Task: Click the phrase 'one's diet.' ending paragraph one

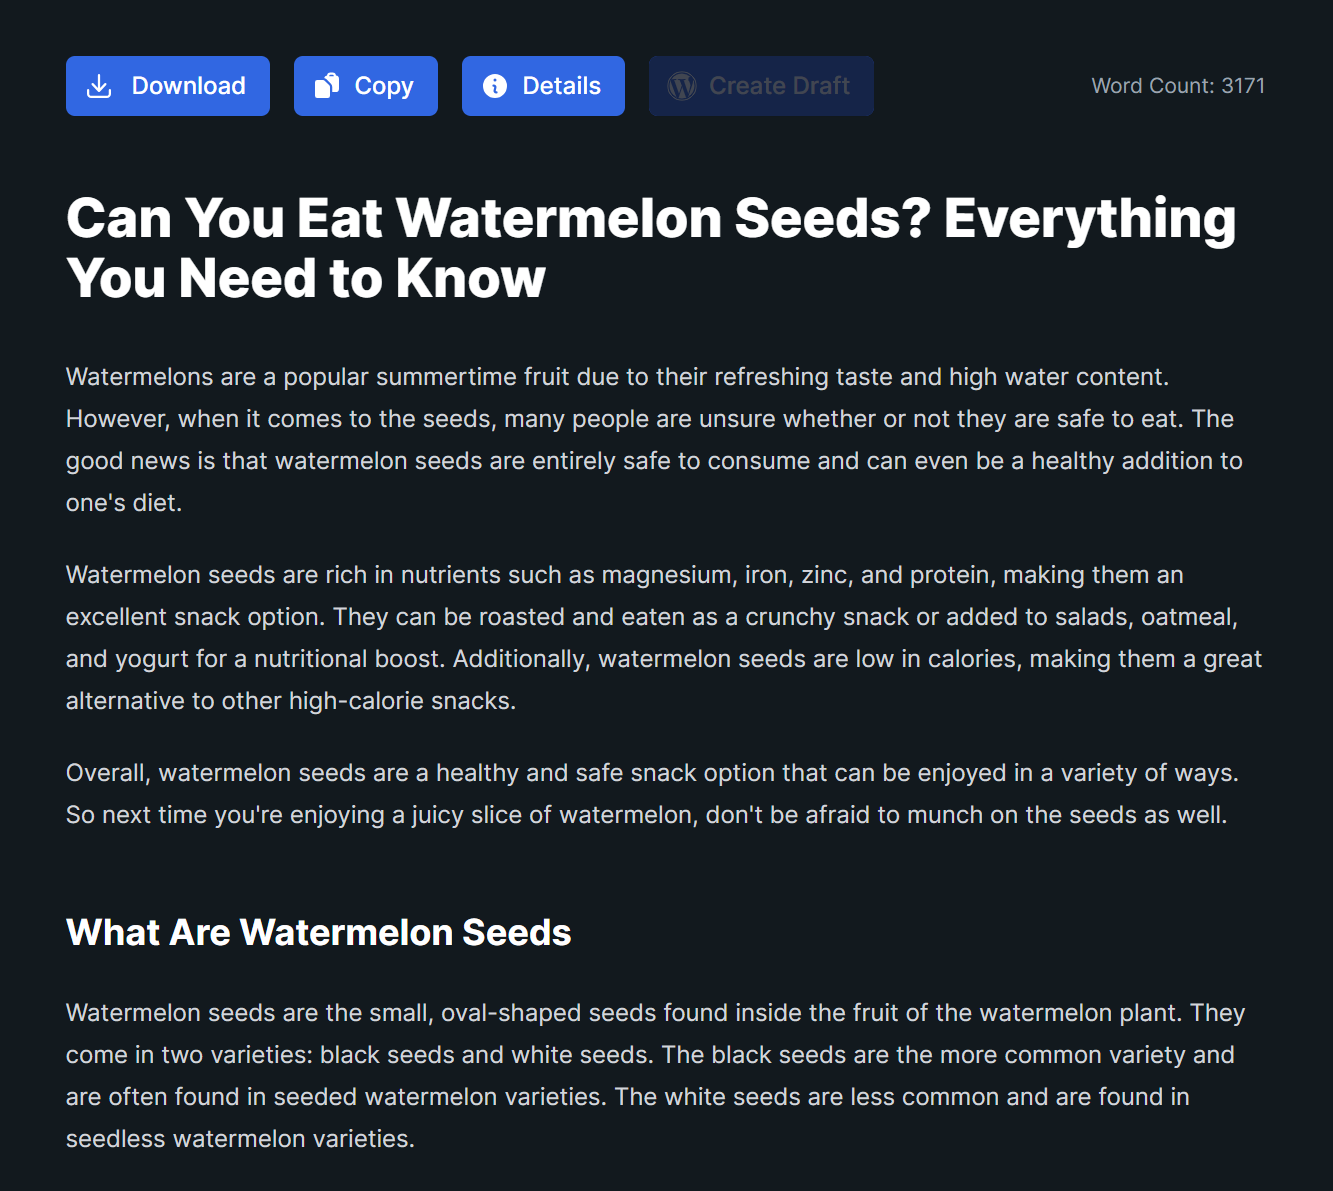Action: click(x=124, y=503)
